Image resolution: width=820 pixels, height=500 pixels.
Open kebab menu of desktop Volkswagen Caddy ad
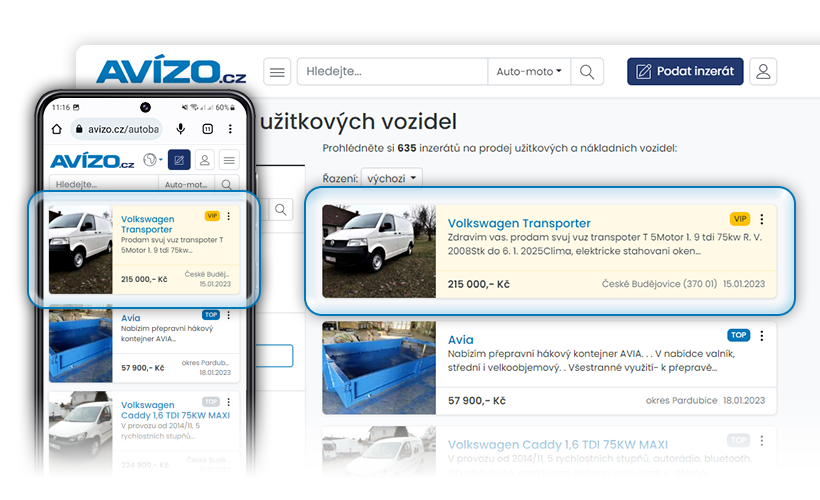pos(761,441)
